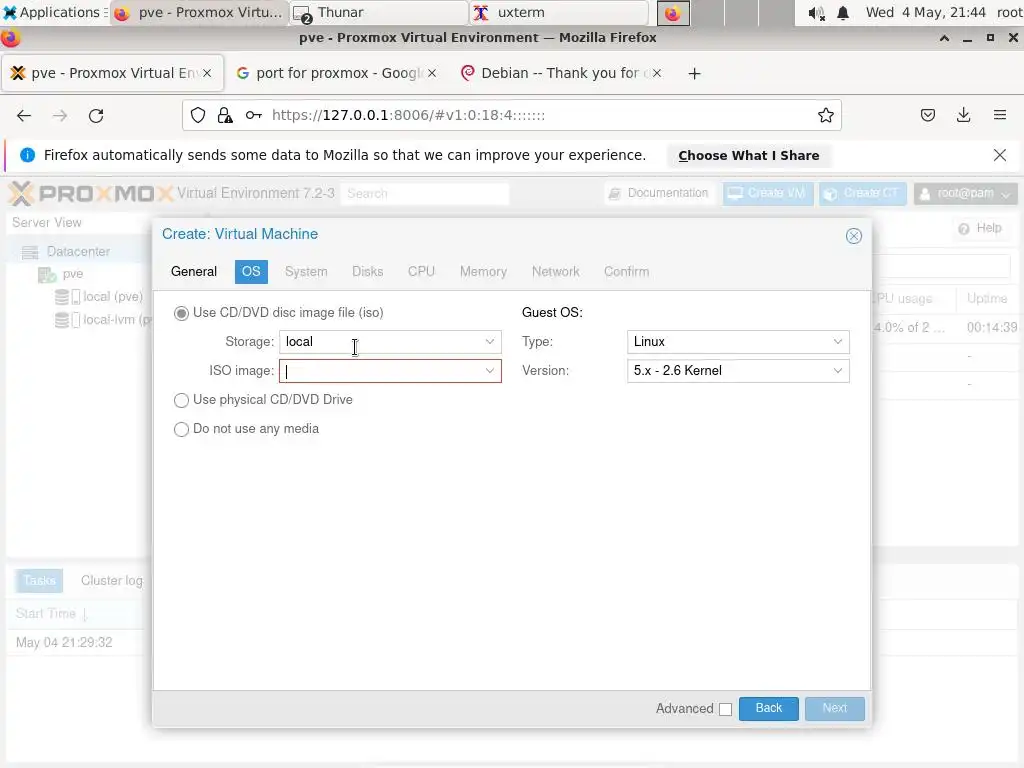Viewport: 1024px width, 768px height.
Task: Click the Back button
Action: pos(769,709)
